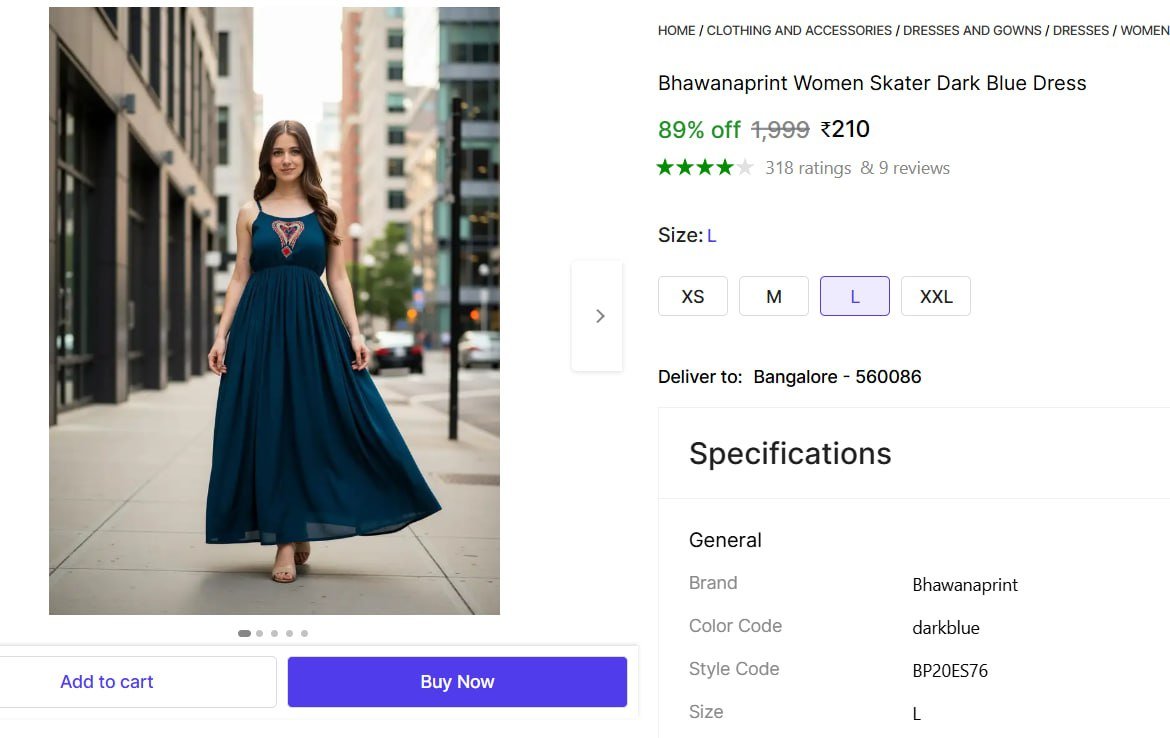The height and width of the screenshot is (738, 1170).
Task: Open the 9 reviews link
Action: (913, 167)
